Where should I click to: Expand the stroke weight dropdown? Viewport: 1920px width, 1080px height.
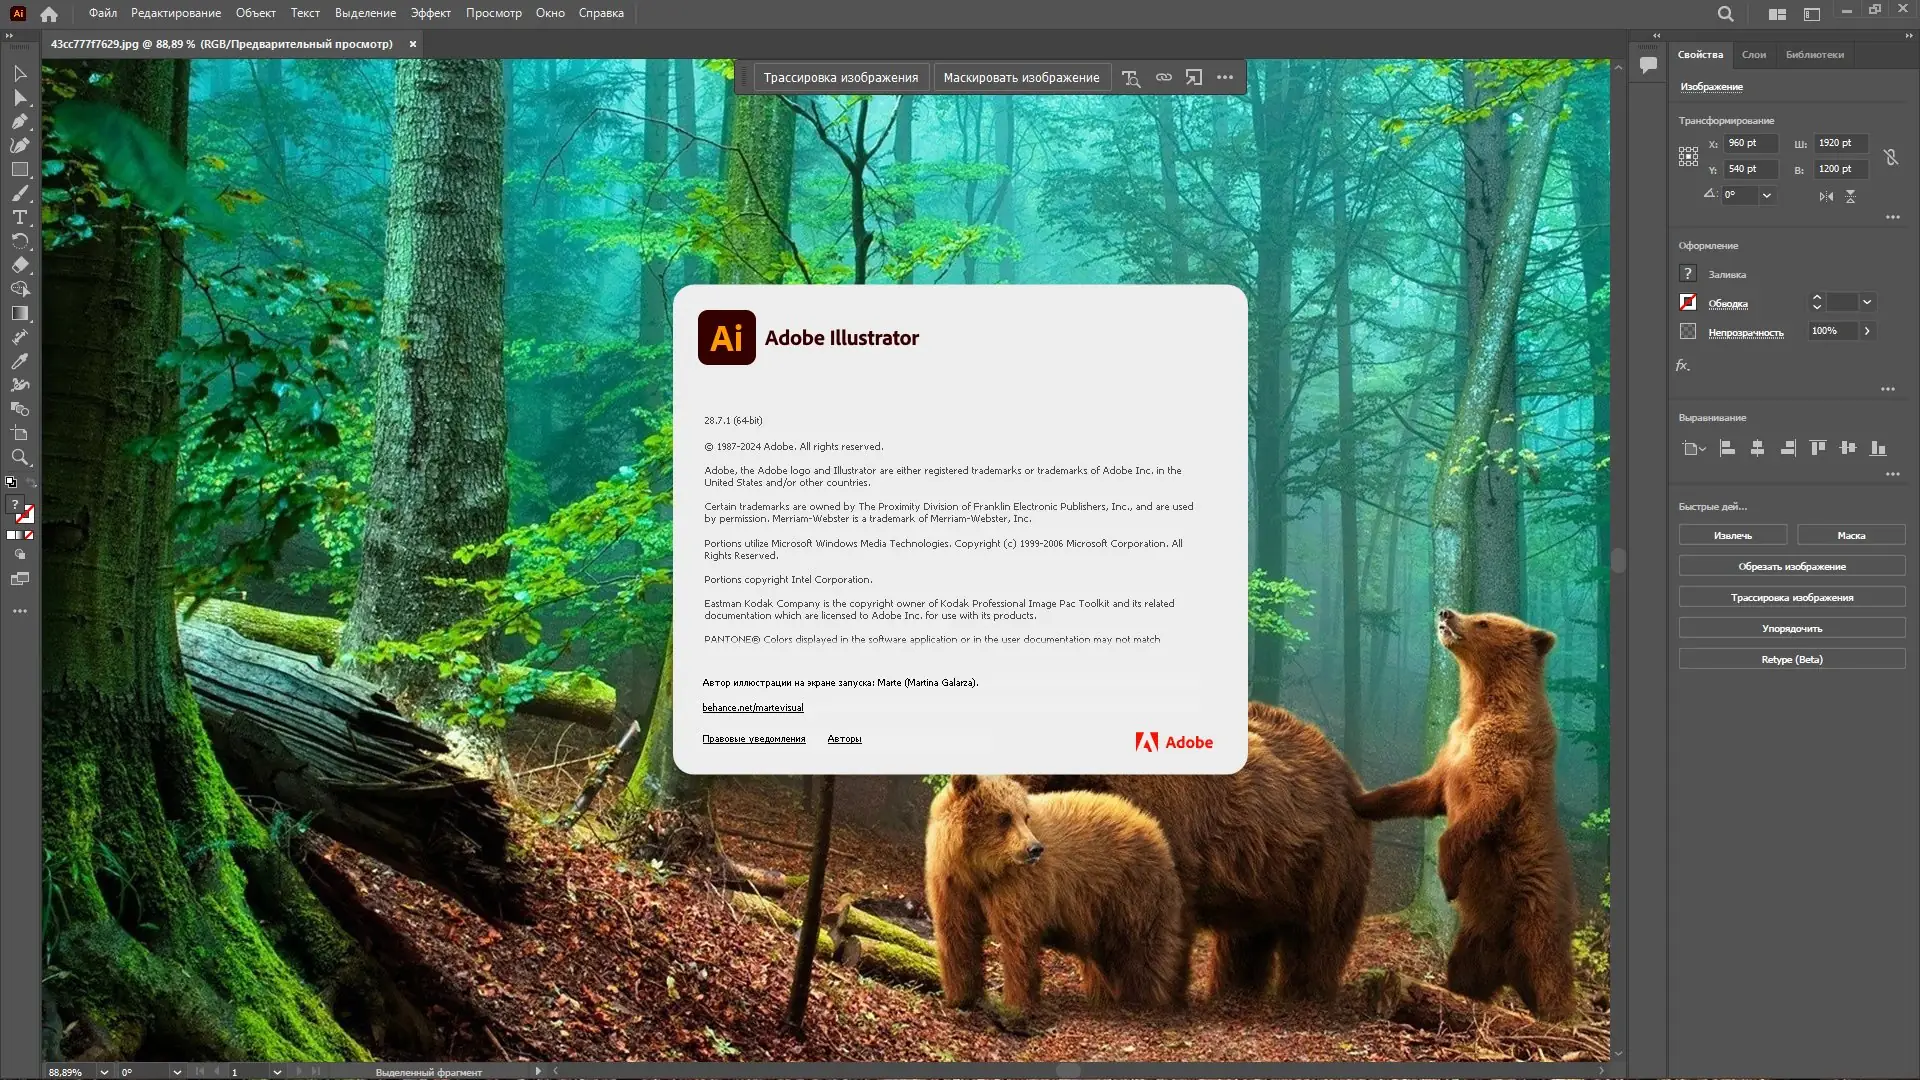pyautogui.click(x=1867, y=302)
